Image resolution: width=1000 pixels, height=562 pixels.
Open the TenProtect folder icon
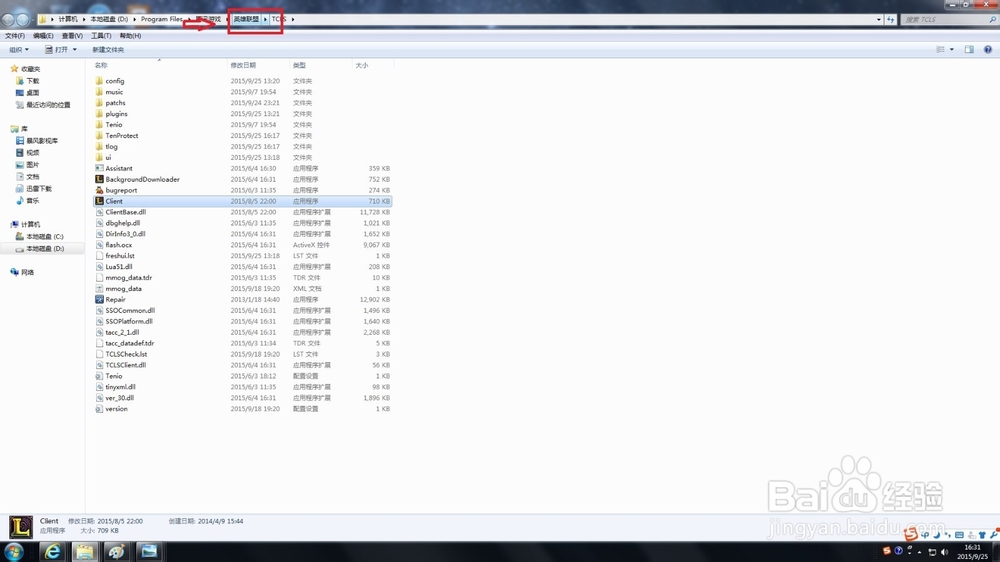99,135
